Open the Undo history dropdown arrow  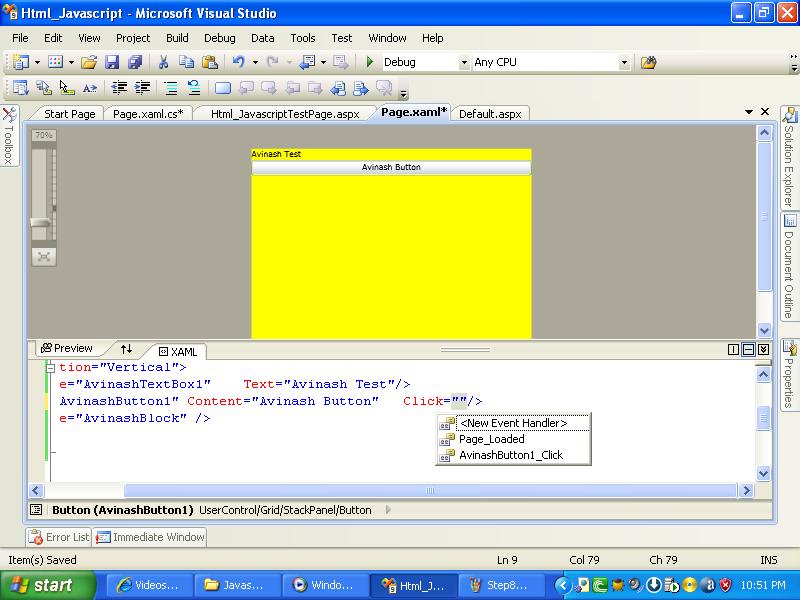click(255, 62)
